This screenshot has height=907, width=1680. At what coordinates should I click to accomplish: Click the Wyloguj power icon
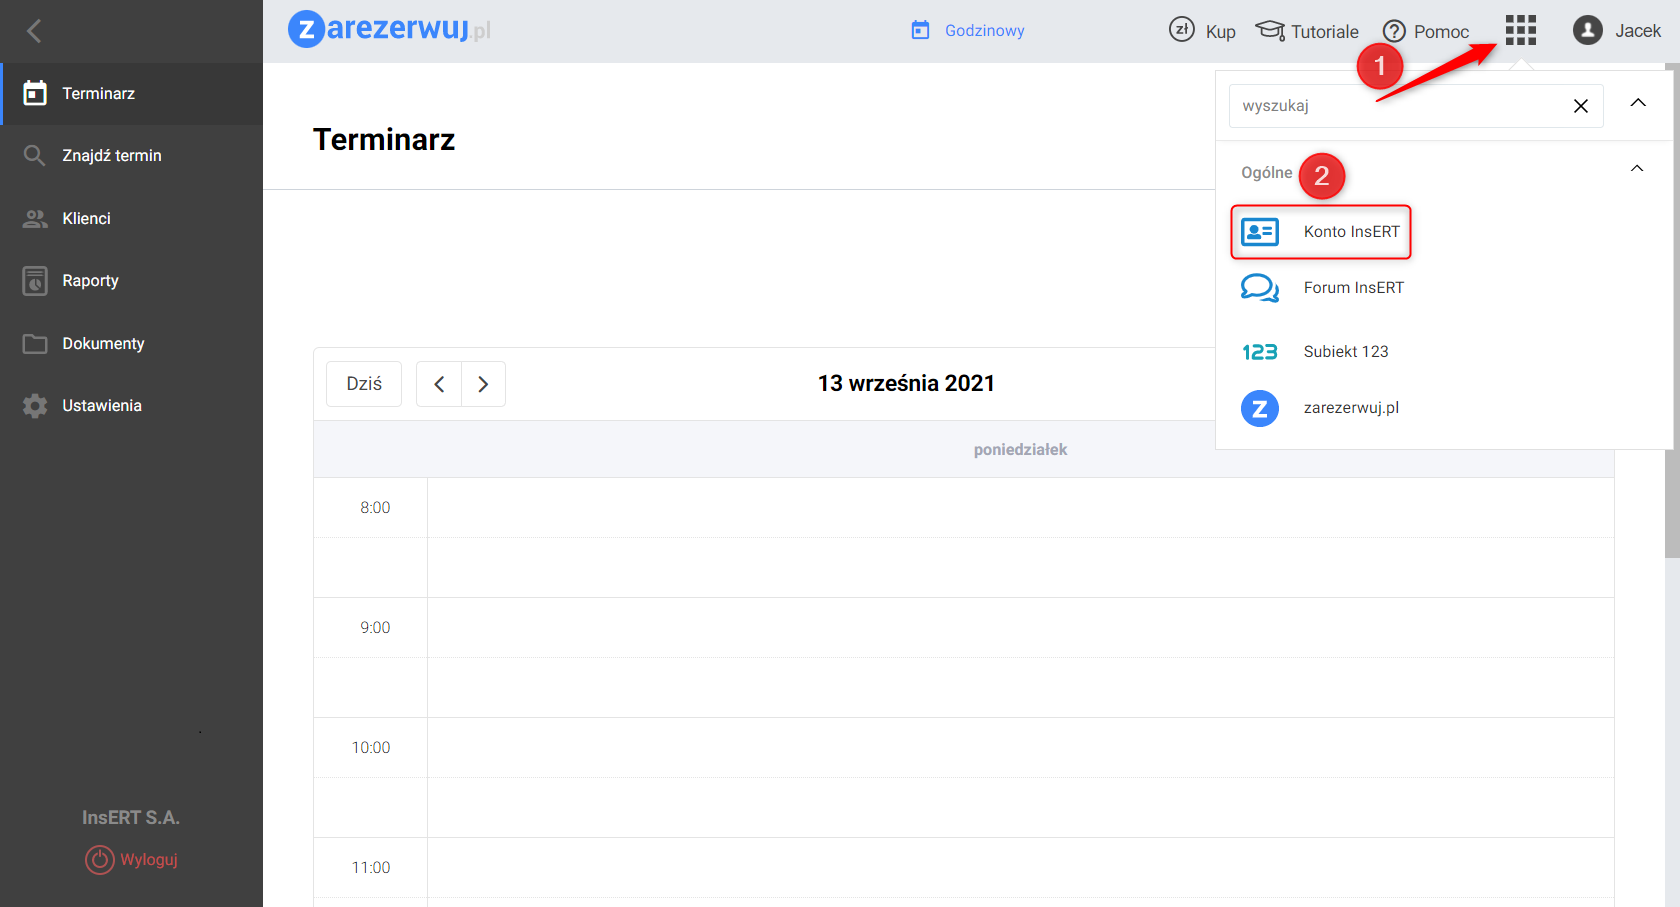100,860
